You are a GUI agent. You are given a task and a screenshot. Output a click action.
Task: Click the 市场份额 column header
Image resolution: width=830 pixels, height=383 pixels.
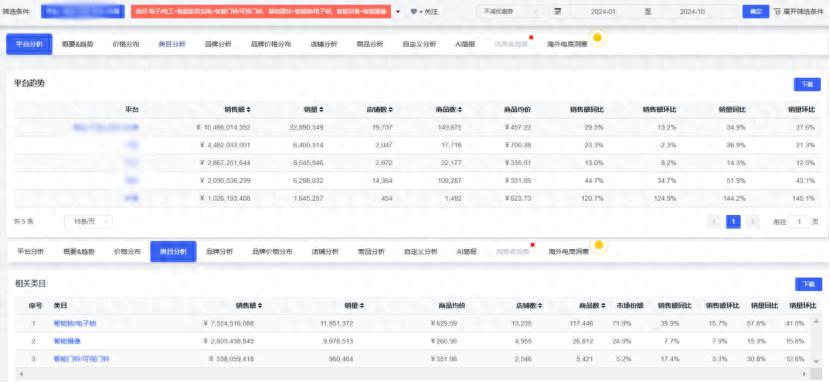(x=630, y=306)
